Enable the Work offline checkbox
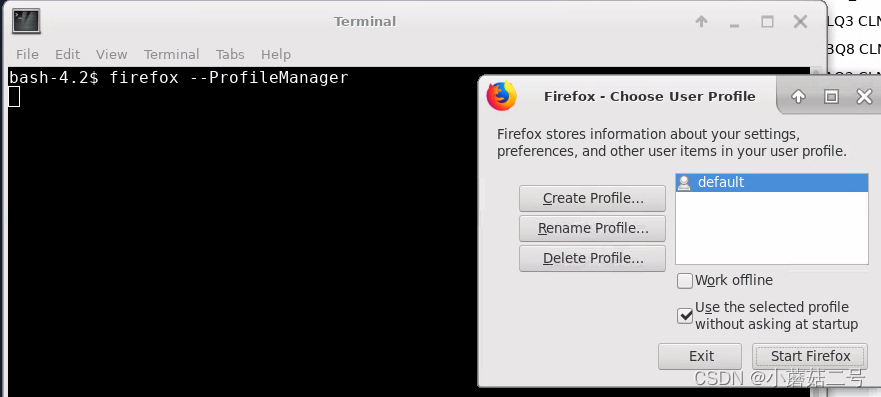This screenshot has width=881, height=397. tap(685, 280)
